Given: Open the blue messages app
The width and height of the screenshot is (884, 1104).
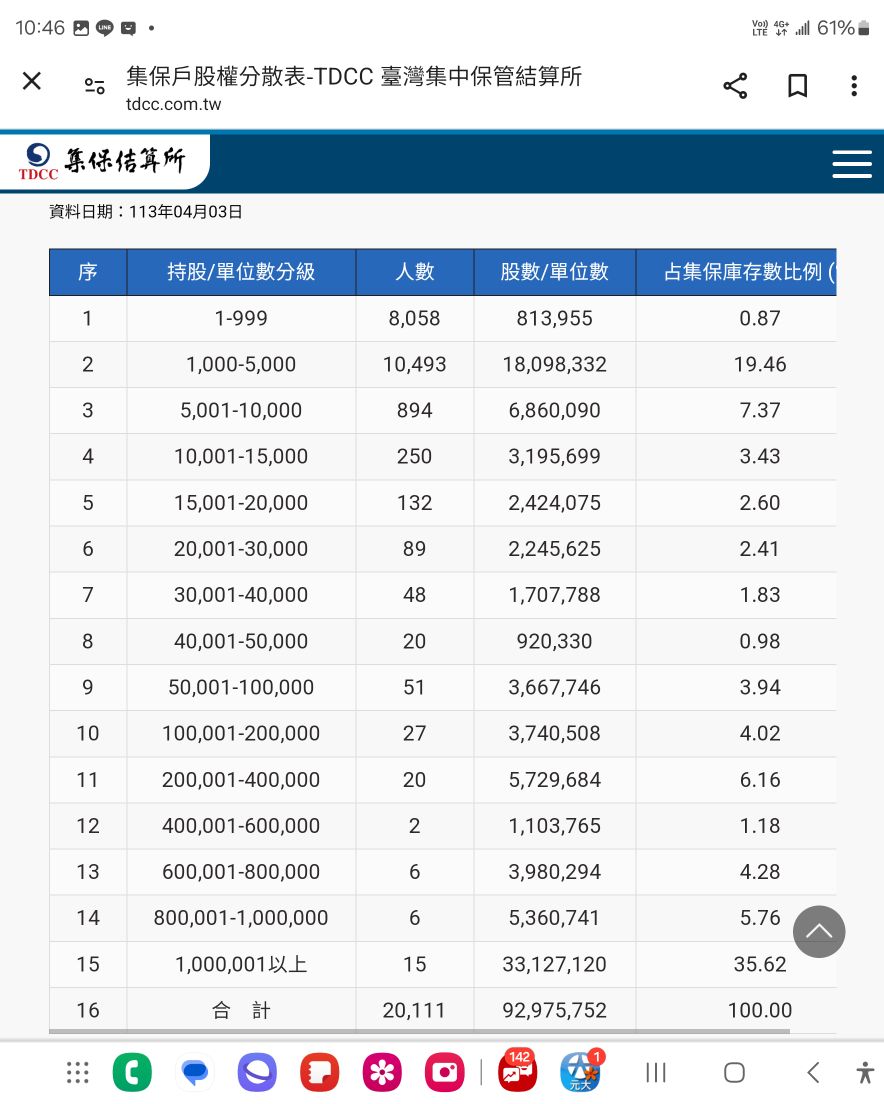Looking at the screenshot, I should (x=195, y=1072).
